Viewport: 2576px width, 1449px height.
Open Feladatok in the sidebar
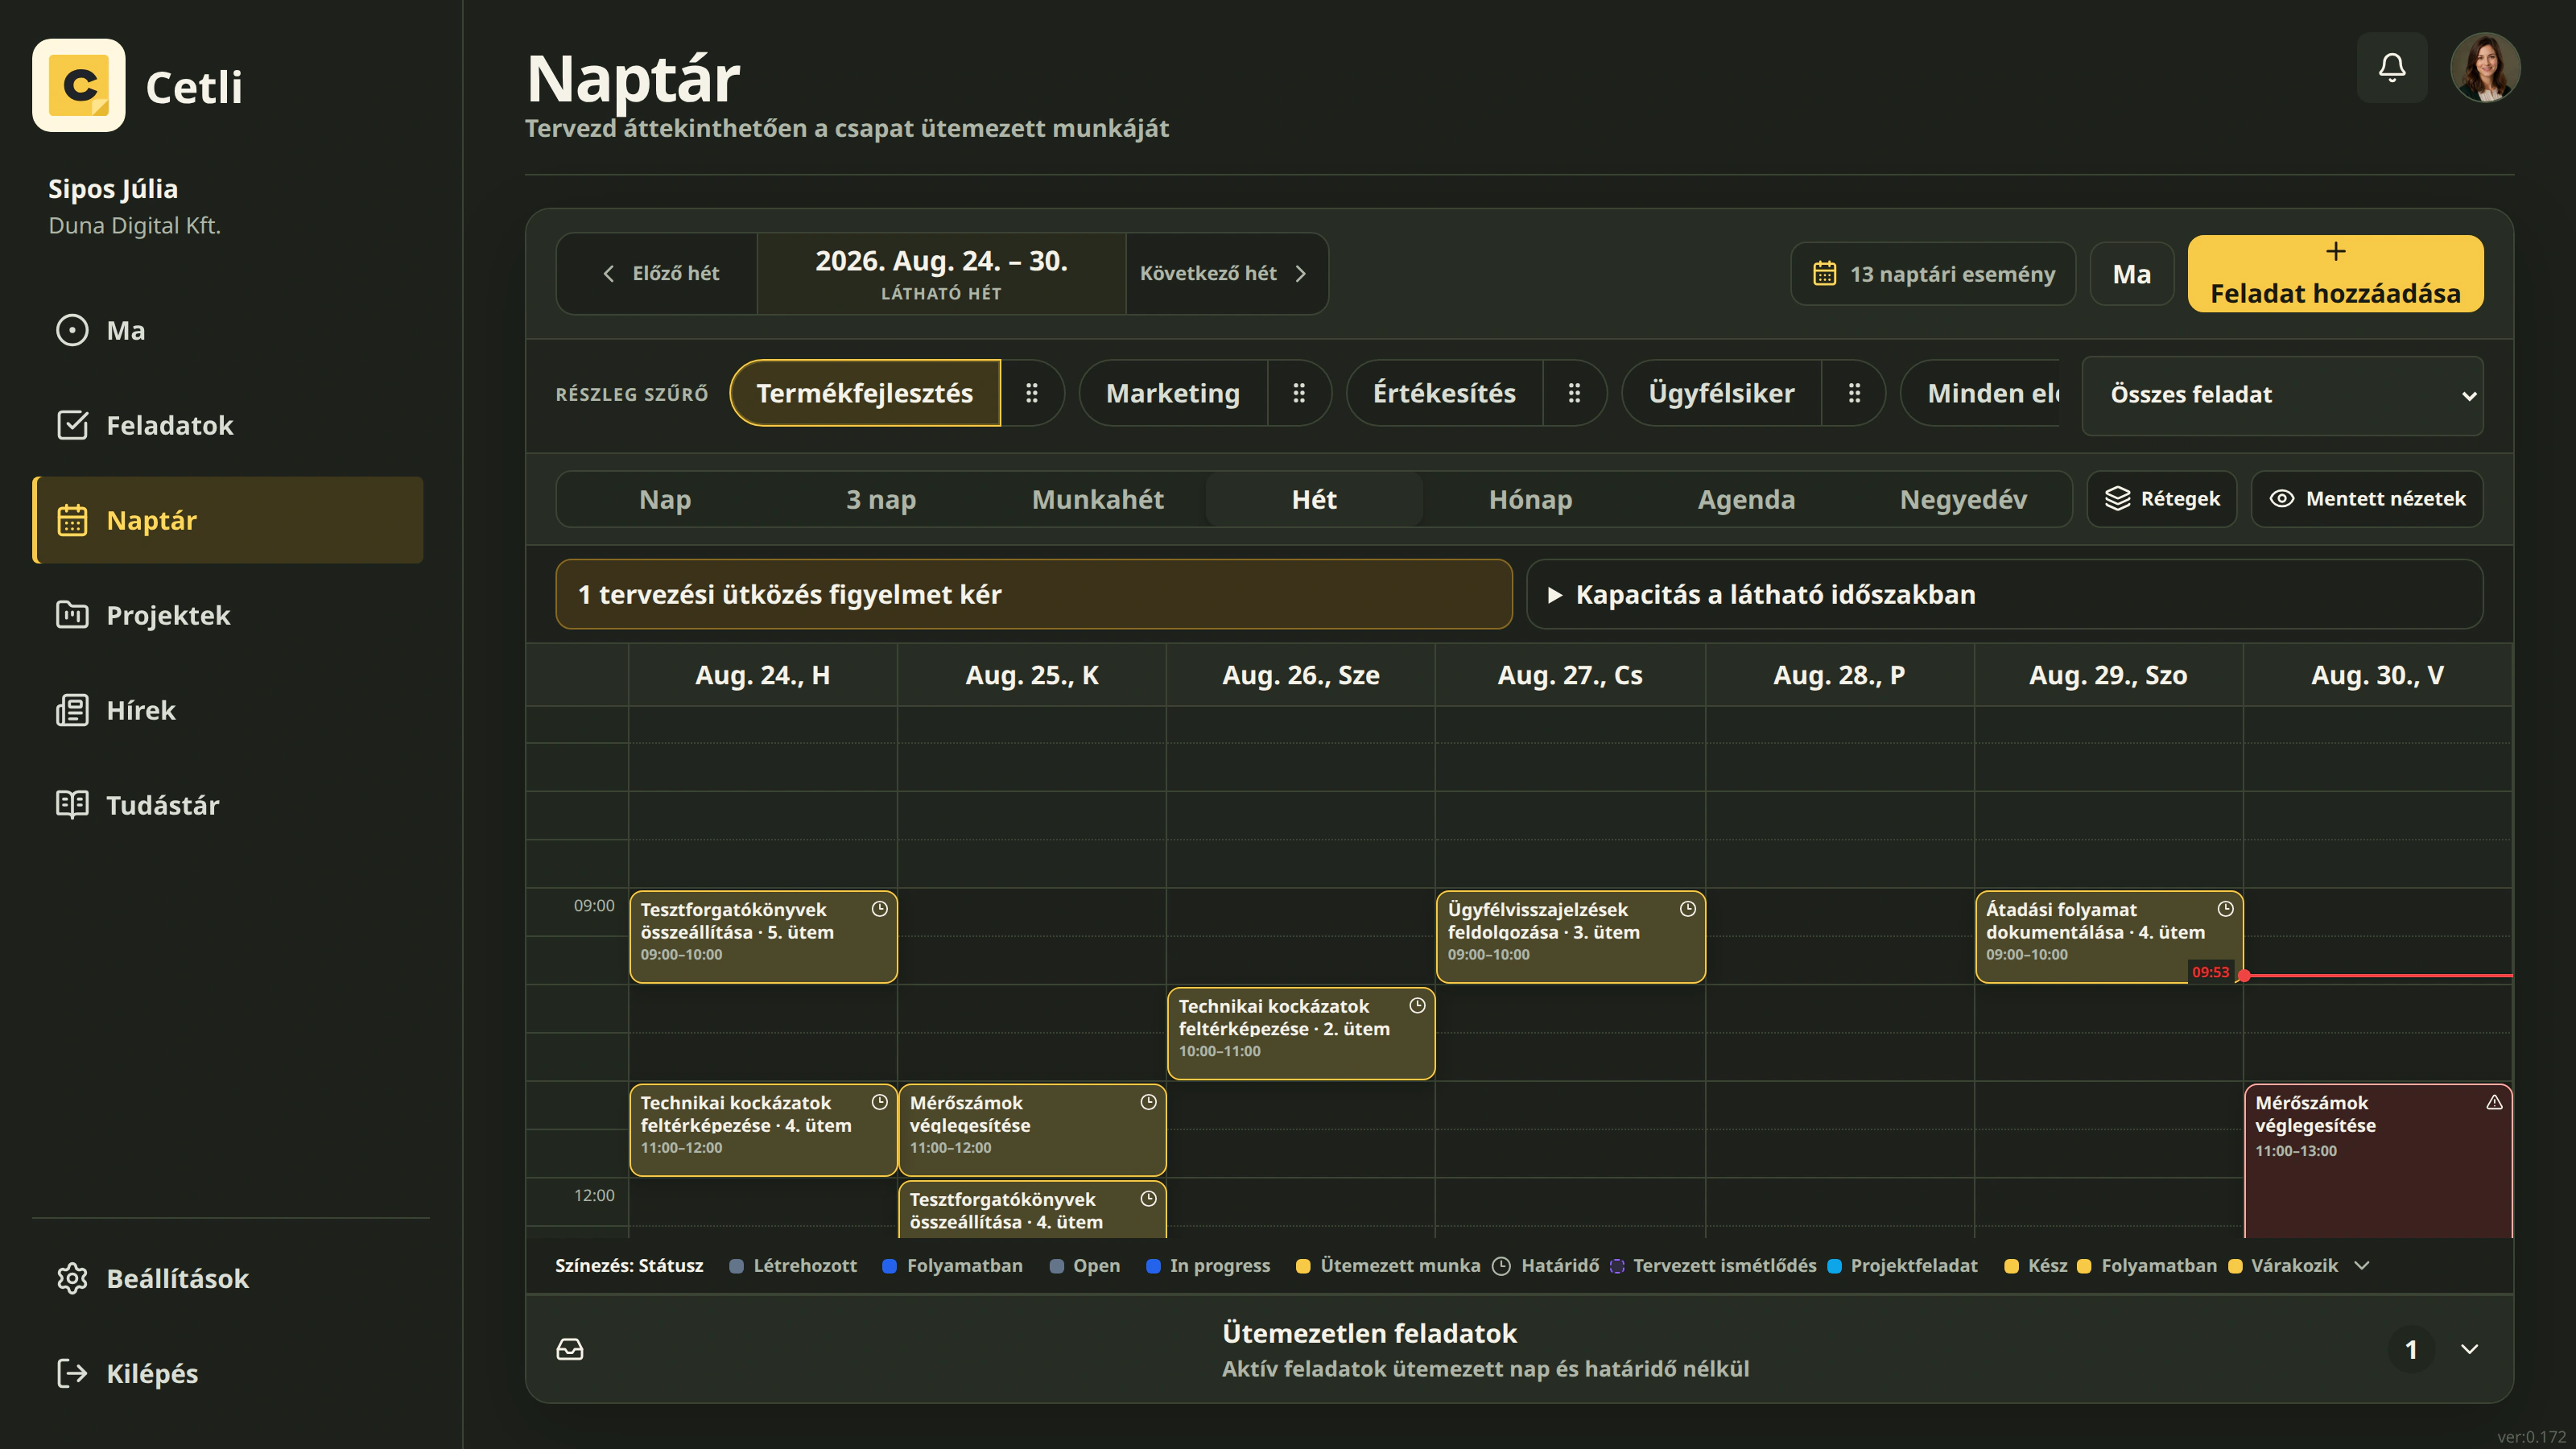(228, 425)
